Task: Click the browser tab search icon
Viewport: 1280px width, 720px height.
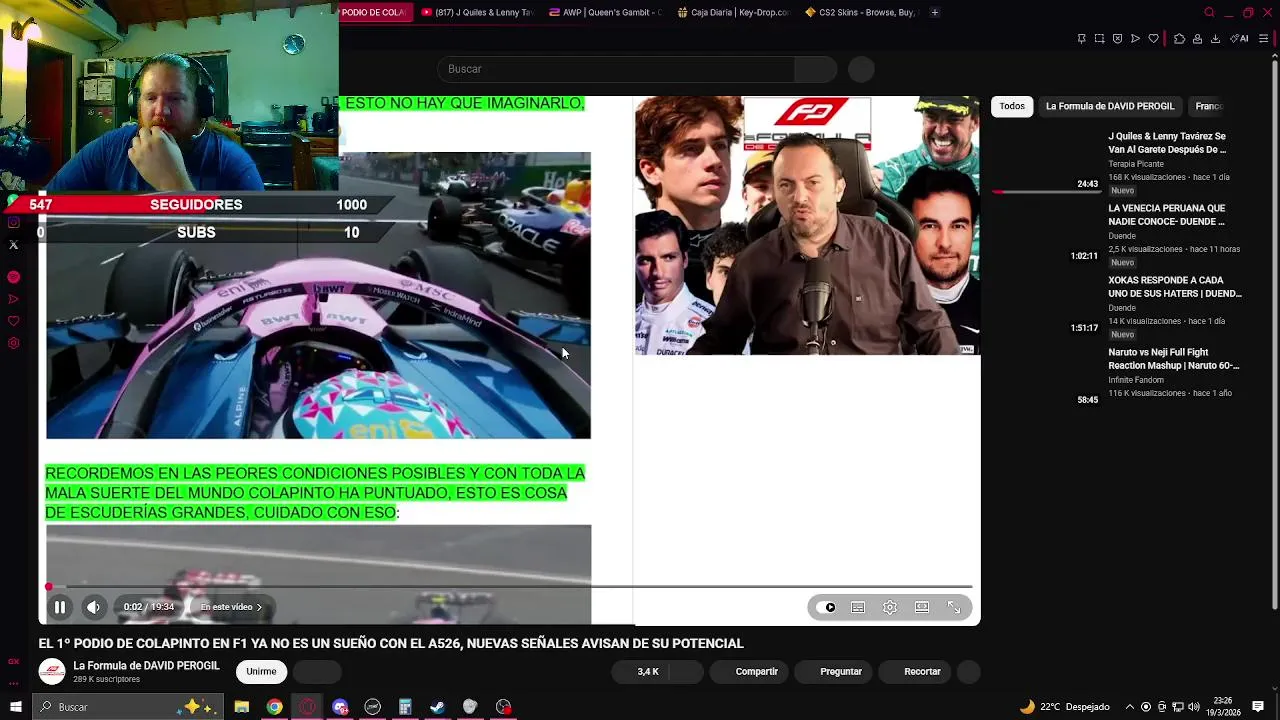Action: pos(1209,12)
